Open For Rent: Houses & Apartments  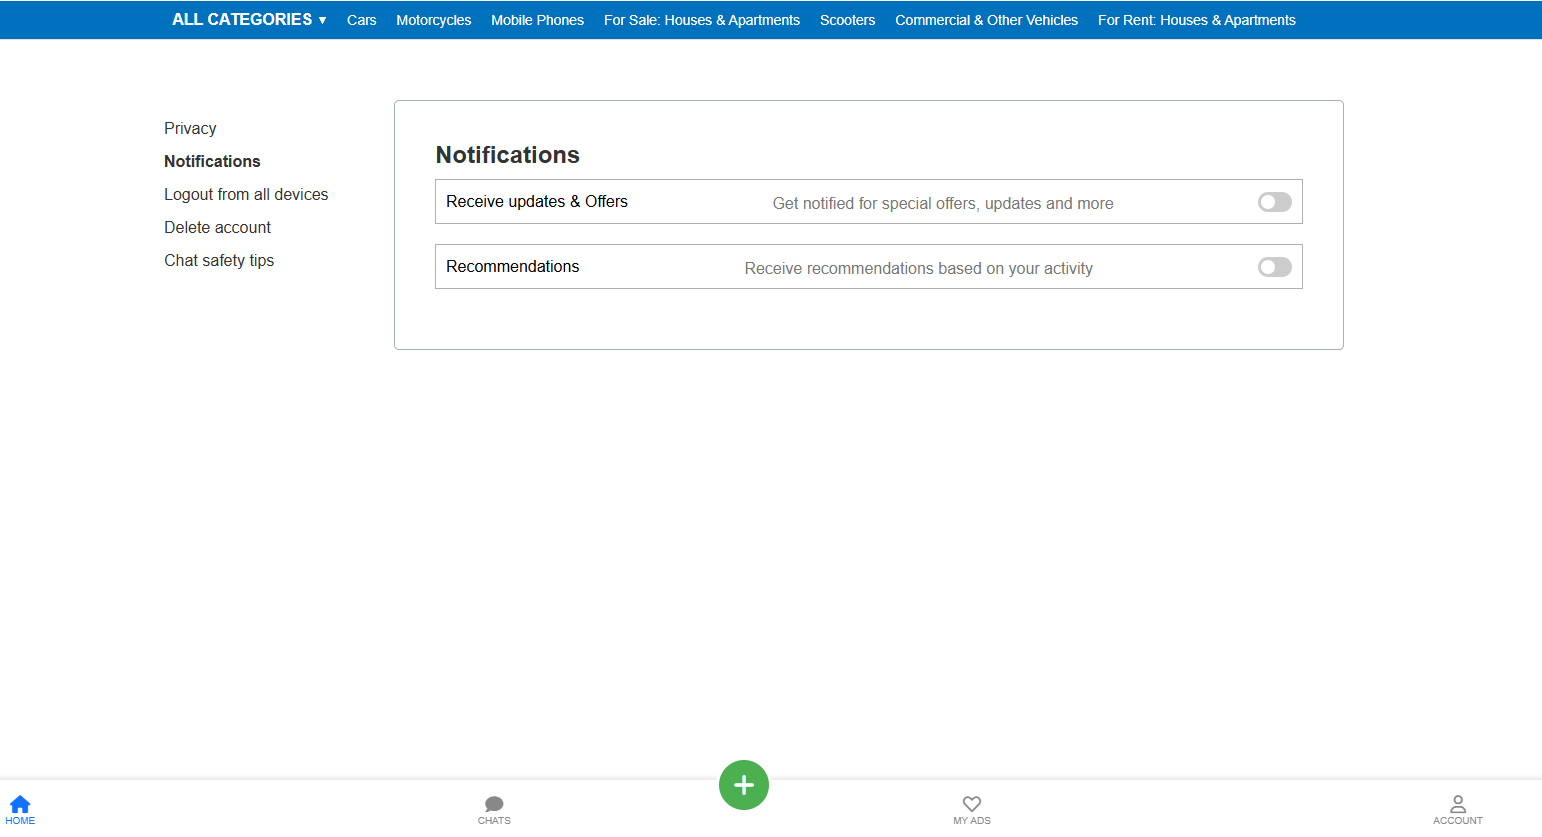click(1196, 20)
